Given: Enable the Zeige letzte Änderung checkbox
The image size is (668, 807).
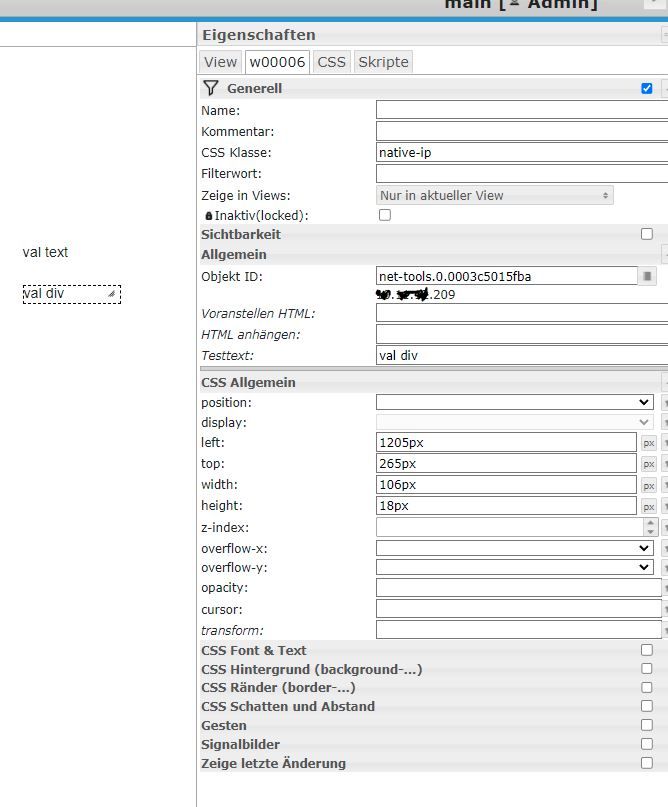Looking at the screenshot, I should (647, 763).
